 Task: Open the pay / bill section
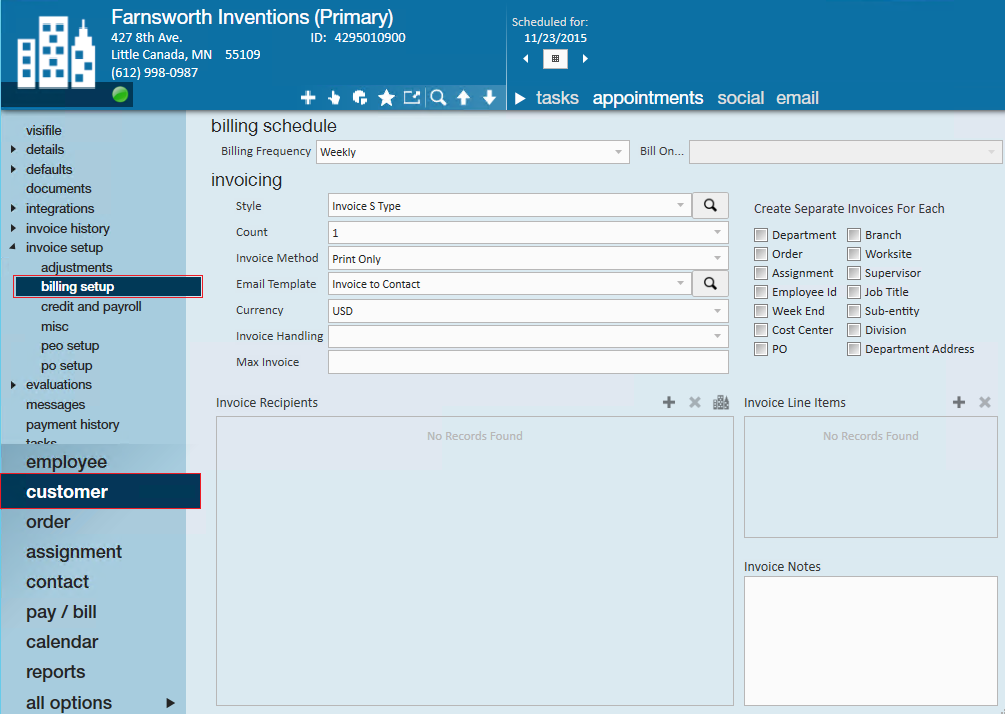click(61, 612)
